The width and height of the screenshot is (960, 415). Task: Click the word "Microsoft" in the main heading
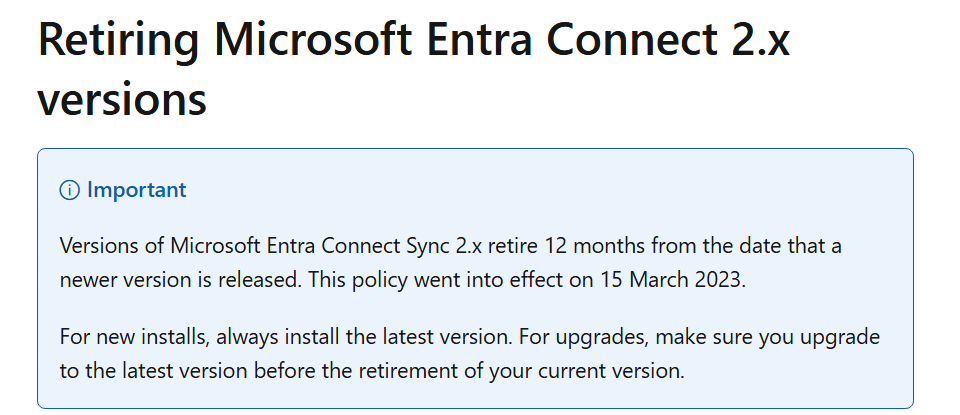(313, 39)
